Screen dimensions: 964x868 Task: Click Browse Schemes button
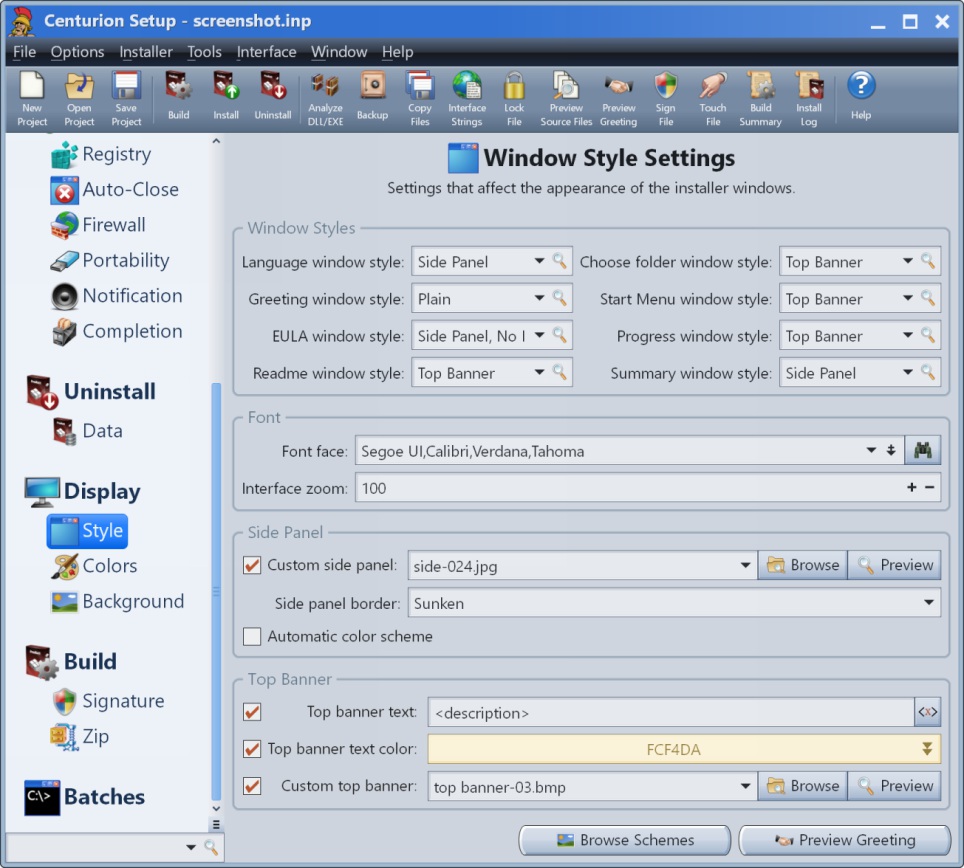pos(625,840)
